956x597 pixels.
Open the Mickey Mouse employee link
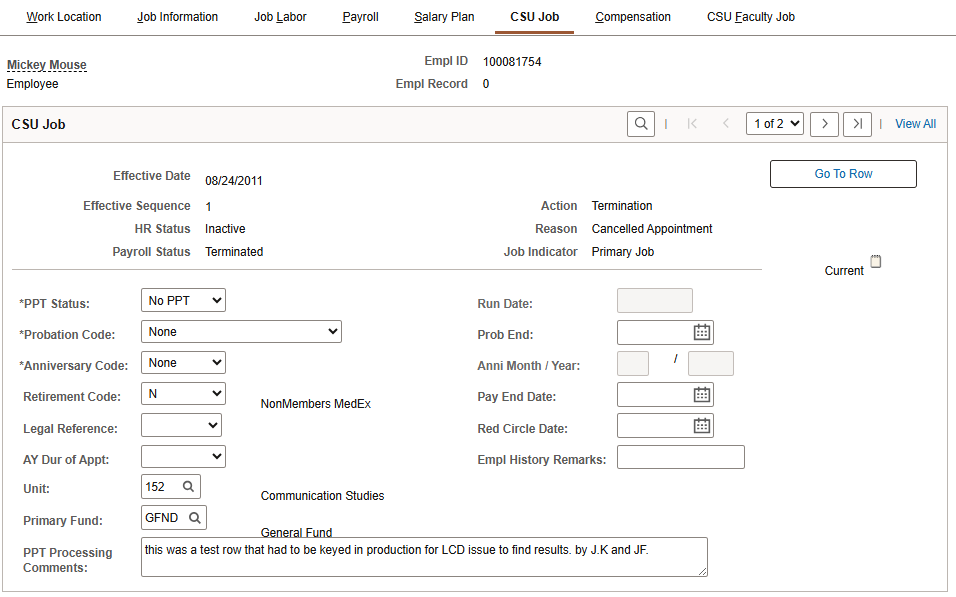click(47, 65)
